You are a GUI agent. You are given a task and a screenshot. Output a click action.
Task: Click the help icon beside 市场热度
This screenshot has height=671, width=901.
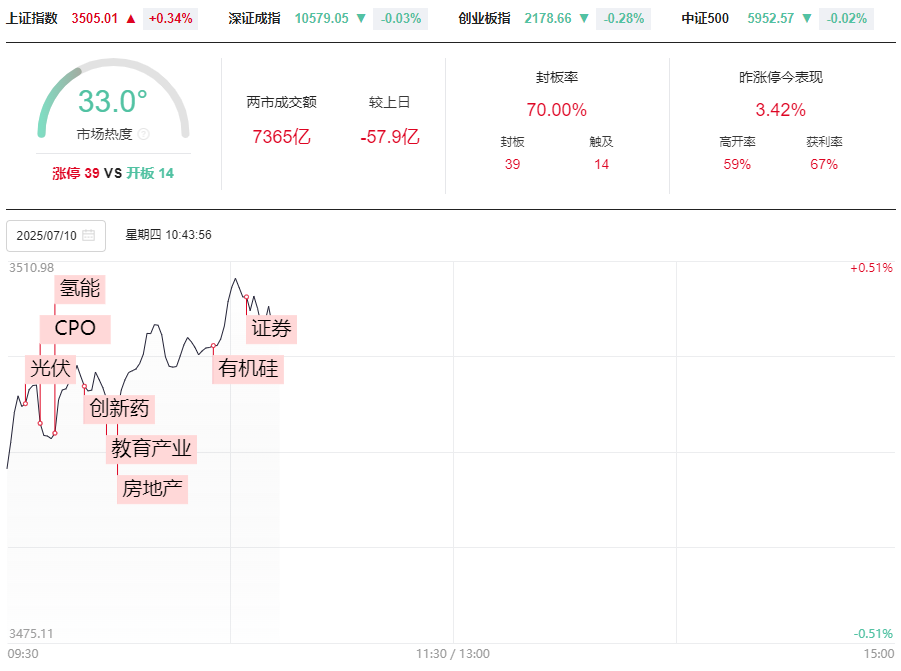coord(143,134)
